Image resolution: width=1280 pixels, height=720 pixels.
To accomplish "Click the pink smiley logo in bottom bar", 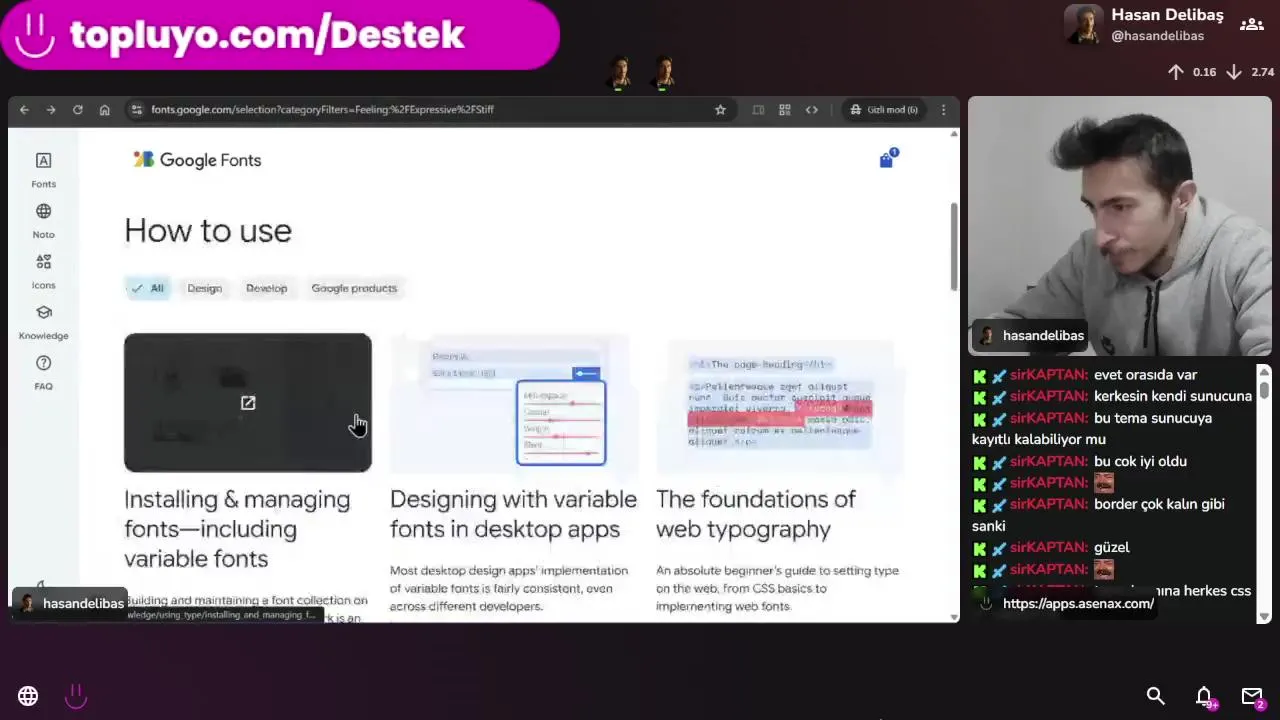I will pos(76,696).
